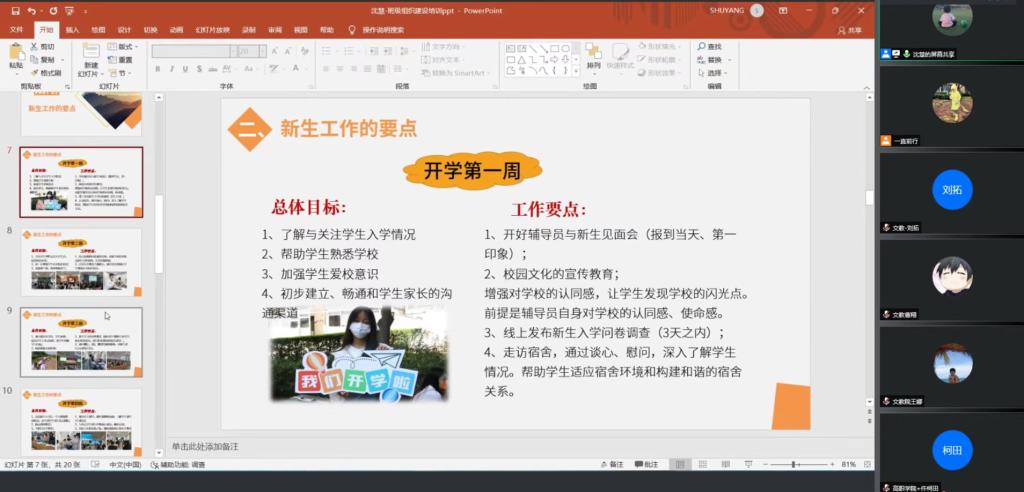The image size is (1024, 492).
Task: Click the zoom slider in status bar
Action: 796,464
